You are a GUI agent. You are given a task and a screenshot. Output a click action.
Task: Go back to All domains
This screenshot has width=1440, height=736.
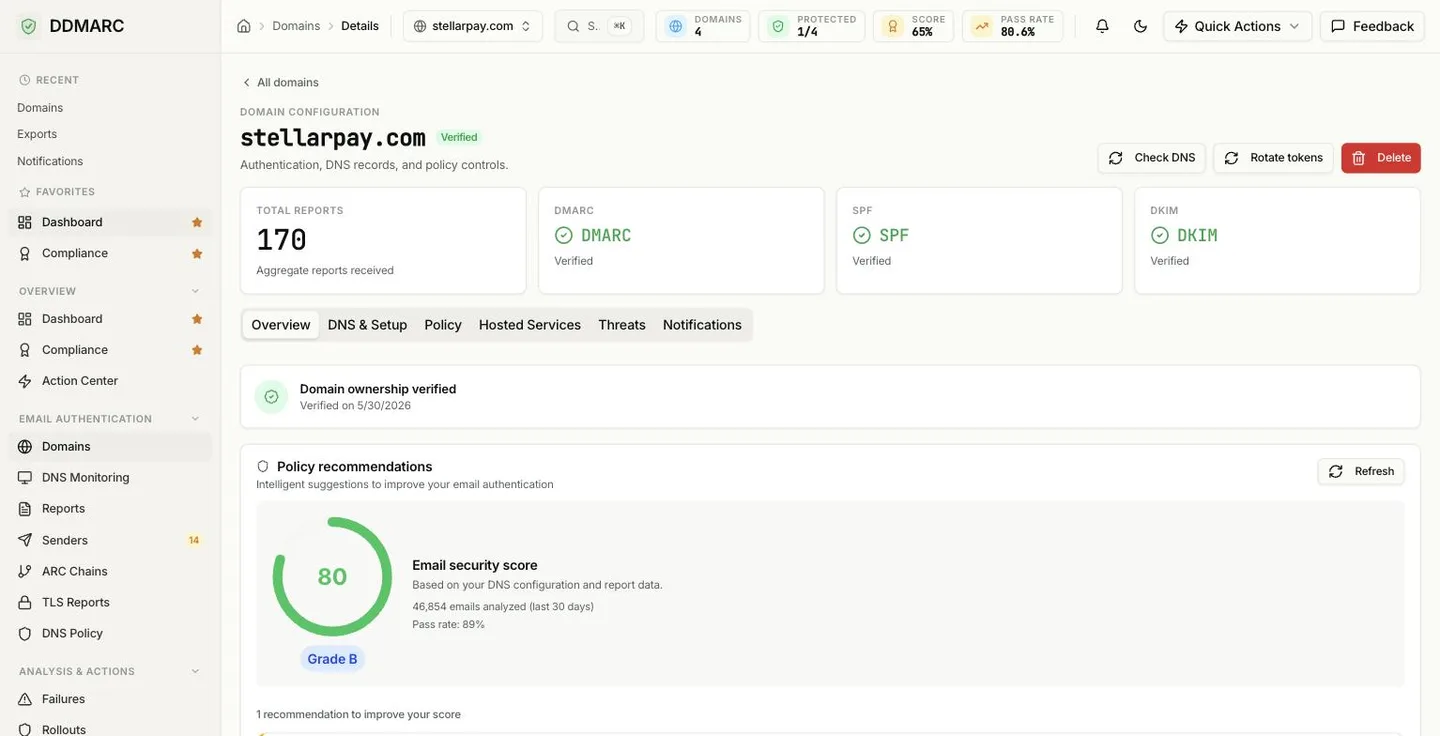281,82
